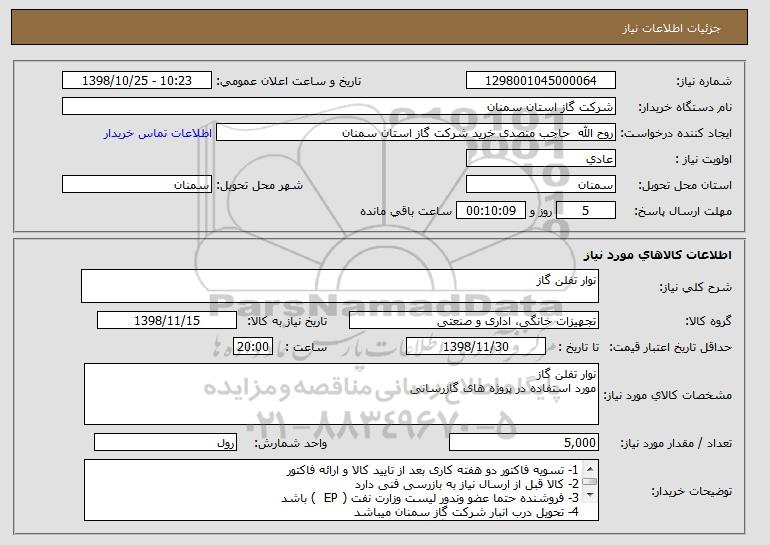The width and height of the screenshot is (770, 545).
Task: Select the priority field عادي
Action: (x=541, y=159)
